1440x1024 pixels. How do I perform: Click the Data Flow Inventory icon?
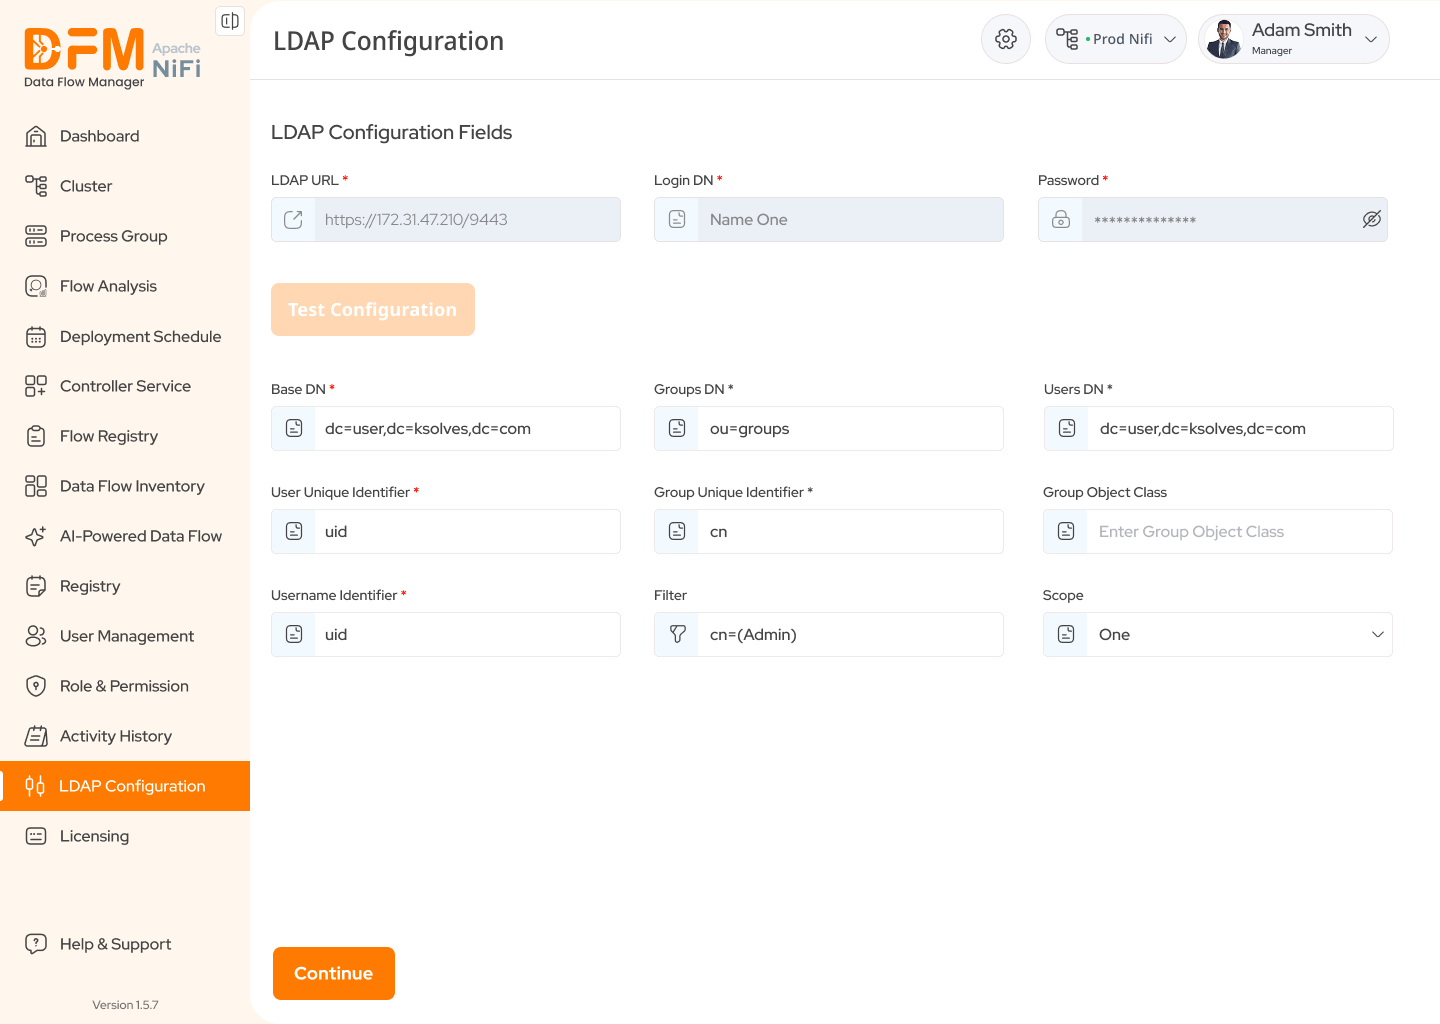point(36,486)
